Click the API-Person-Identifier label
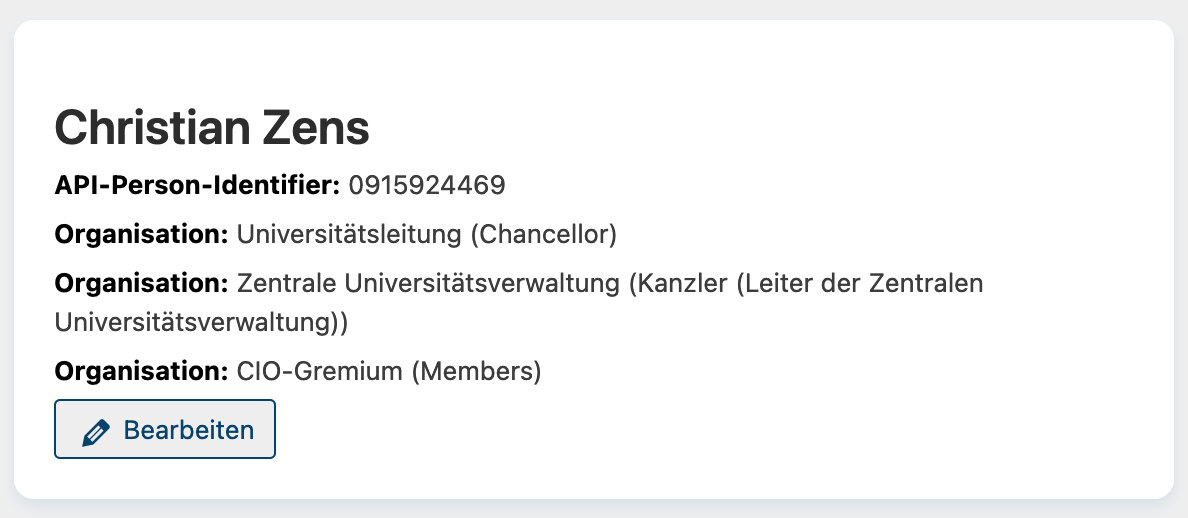This screenshot has height=518, width=1188. click(197, 185)
